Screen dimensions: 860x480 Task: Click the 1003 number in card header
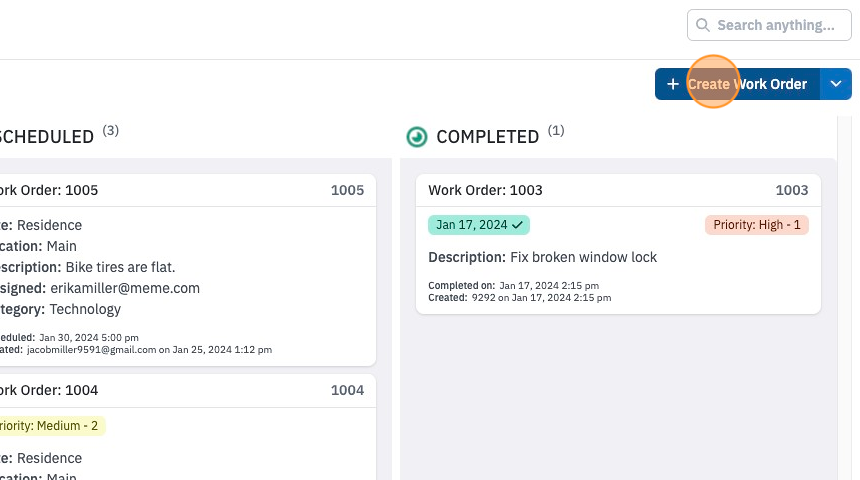(791, 190)
